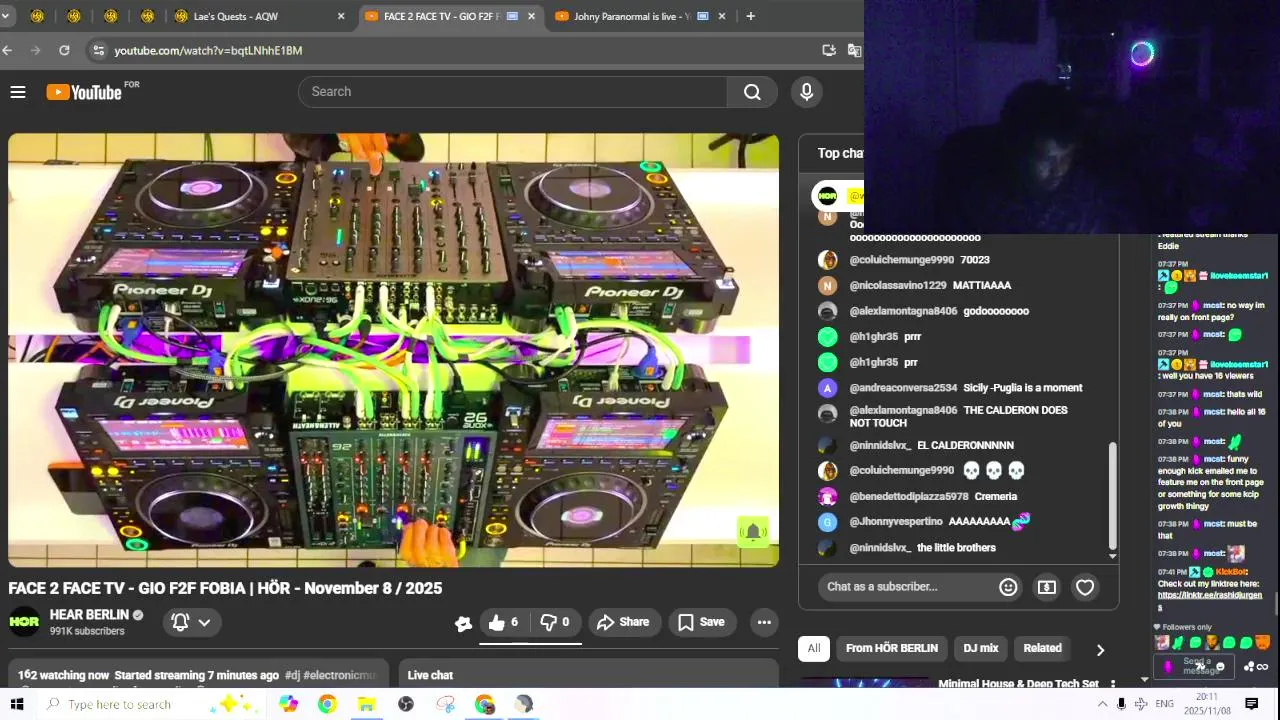Open the Top chat mode dropdown

tap(840, 153)
